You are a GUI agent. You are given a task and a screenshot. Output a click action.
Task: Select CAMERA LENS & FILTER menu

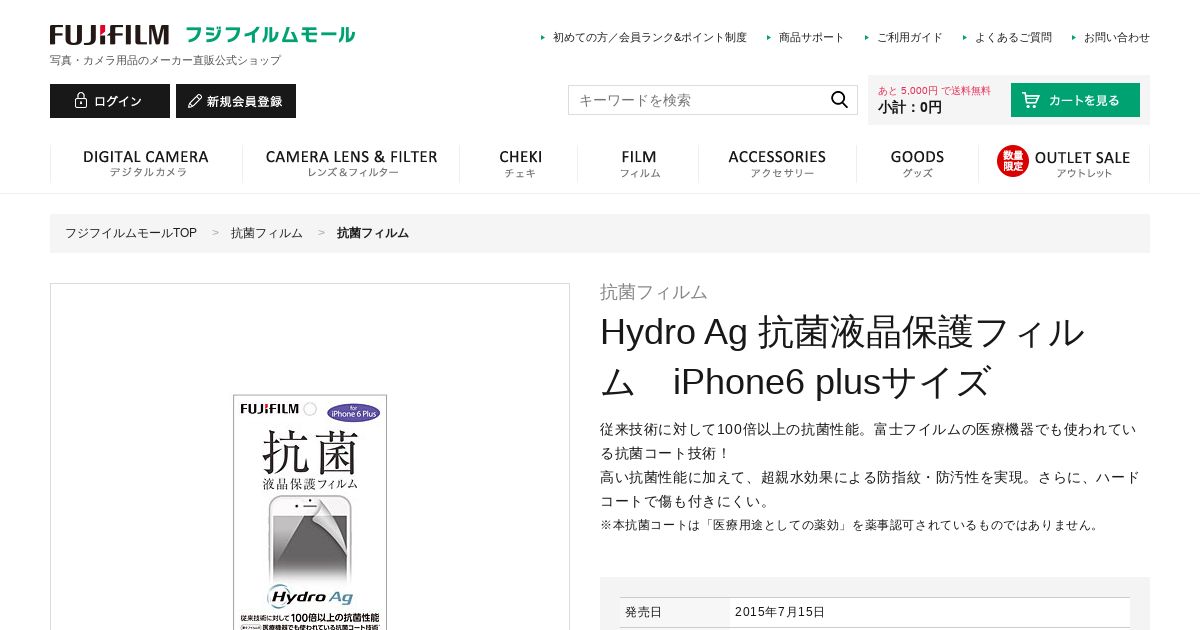(x=351, y=163)
